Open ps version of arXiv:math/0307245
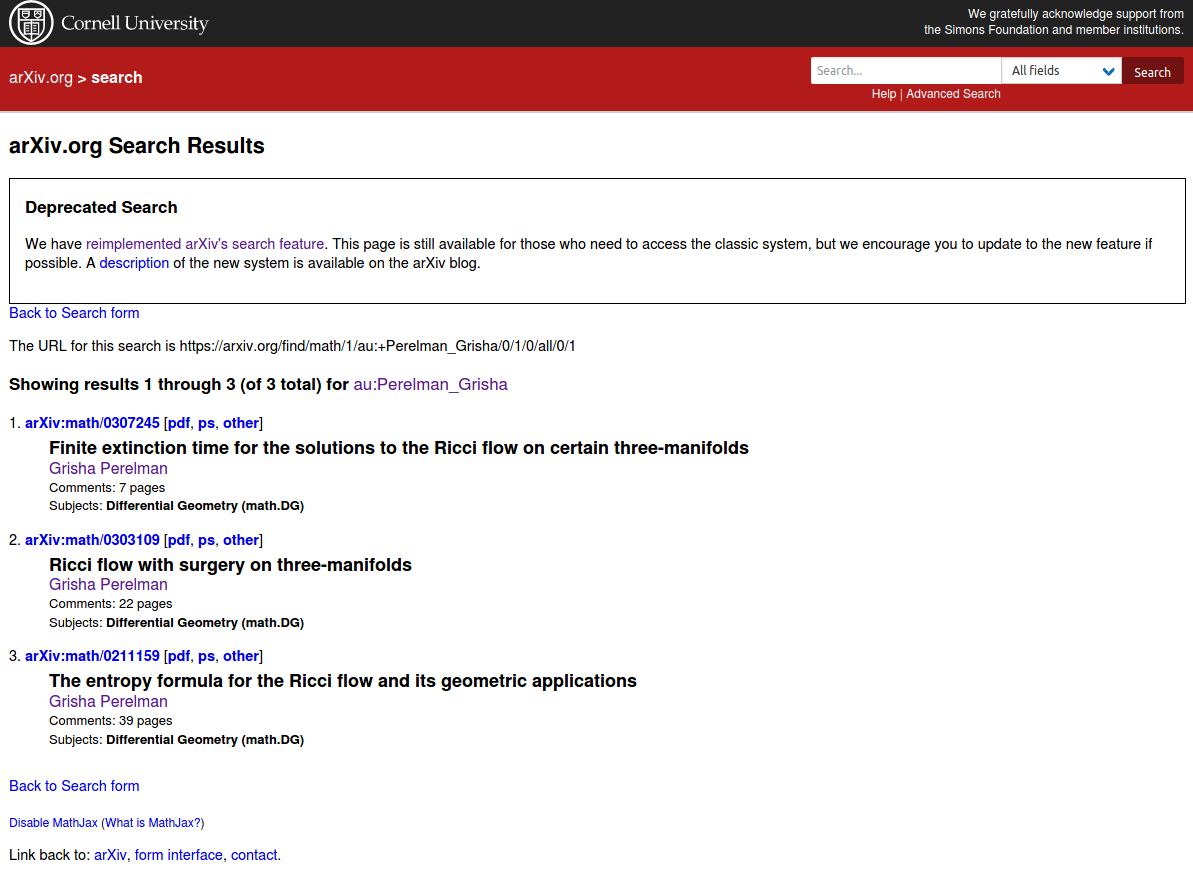1193x879 pixels. [x=206, y=423]
